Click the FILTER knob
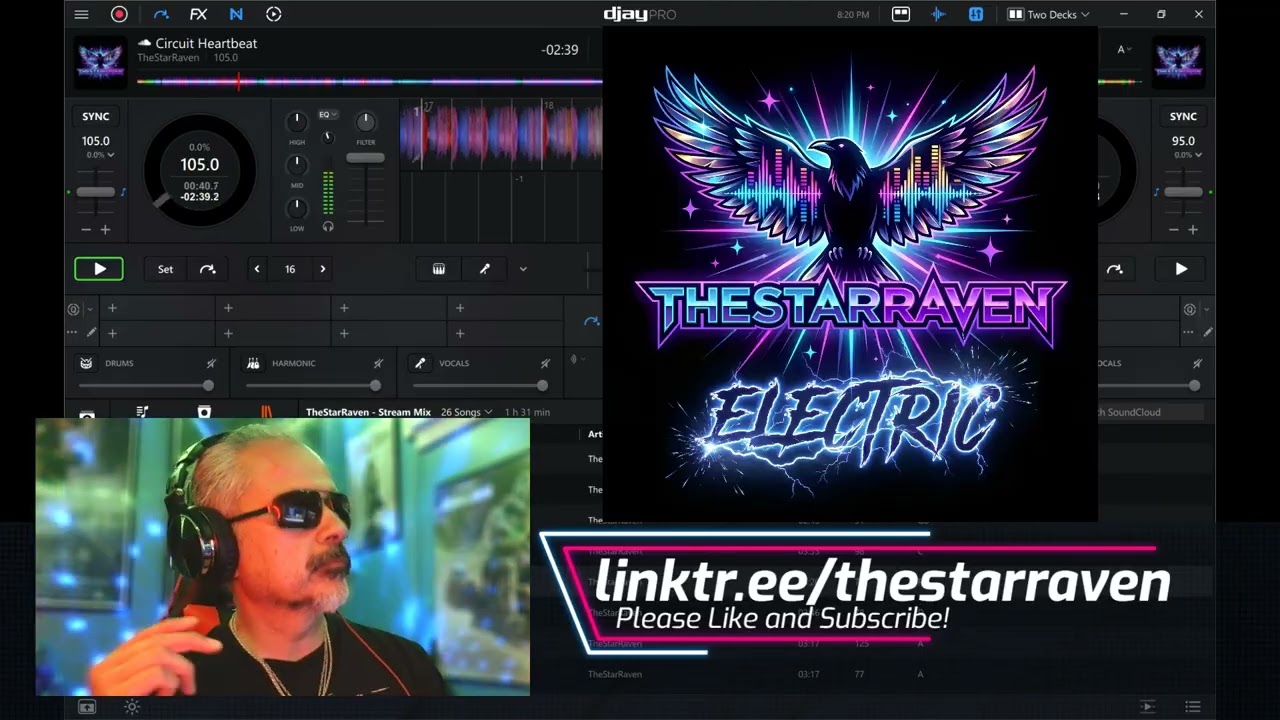The height and width of the screenshot is (720, 1280). point(366,122)
